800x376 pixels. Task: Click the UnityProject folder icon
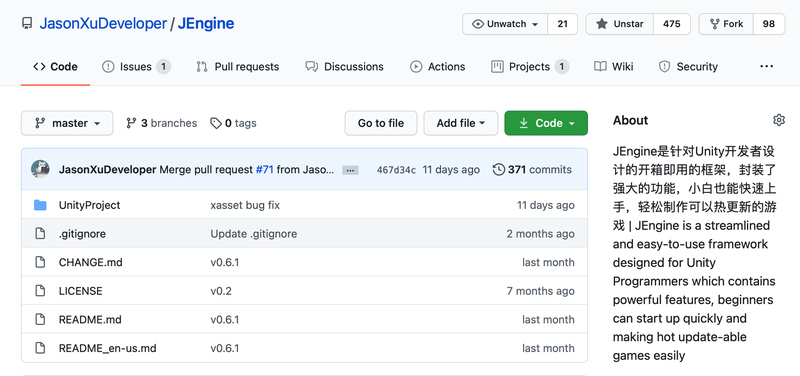pos(40,205)
